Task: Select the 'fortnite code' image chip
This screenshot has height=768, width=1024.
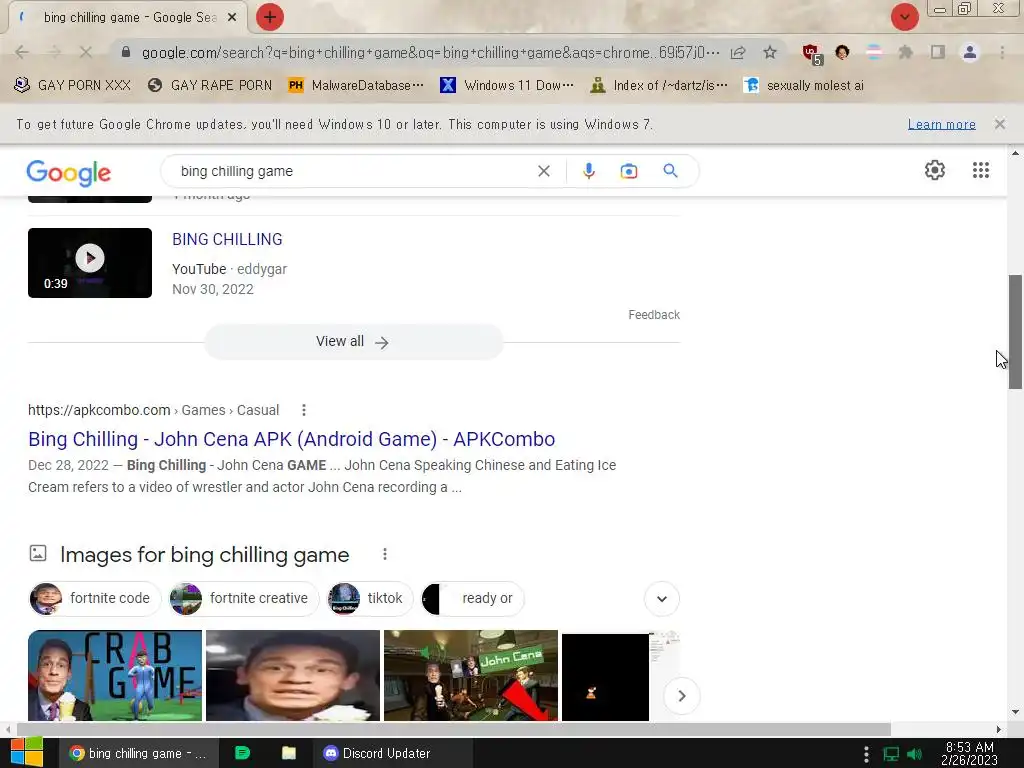Action: pyautogui.click(x=95, y=598)
